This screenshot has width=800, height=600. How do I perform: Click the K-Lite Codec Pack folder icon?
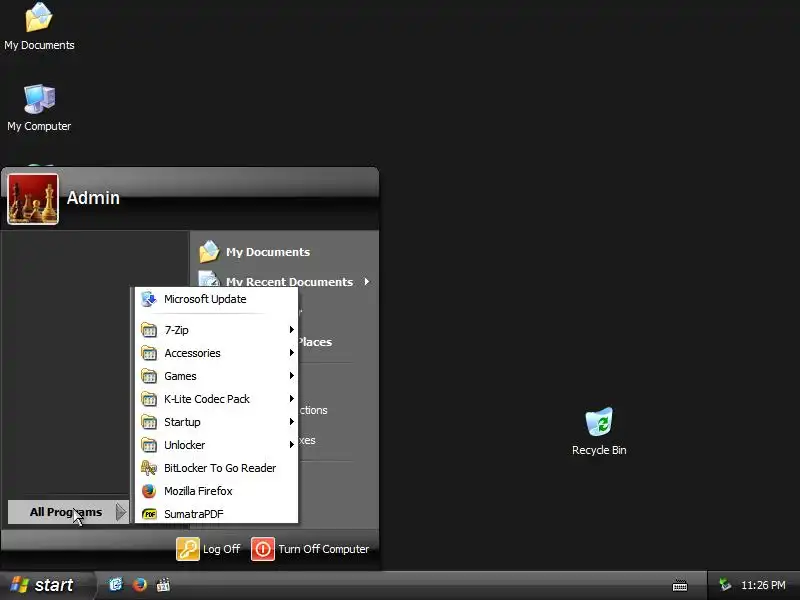tap(148, 399)
